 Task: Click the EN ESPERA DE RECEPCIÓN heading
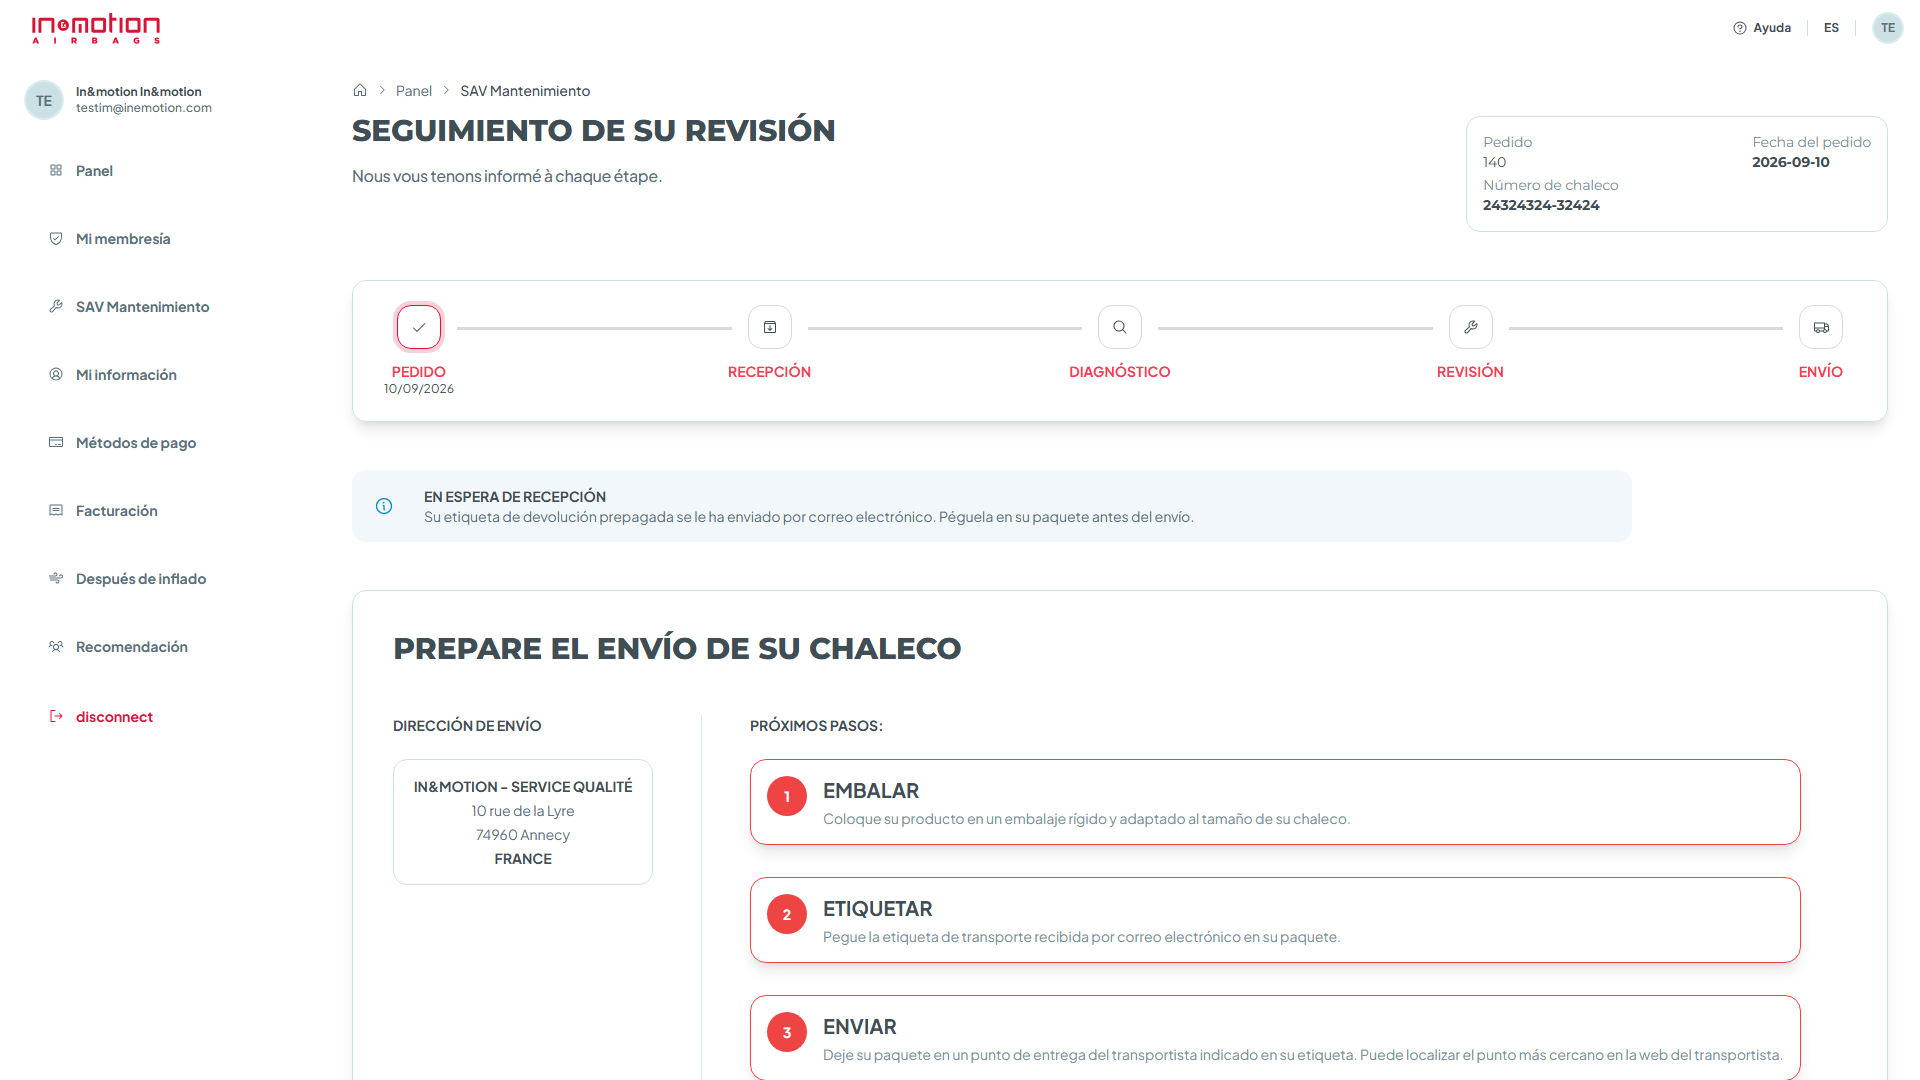(515, 497)
